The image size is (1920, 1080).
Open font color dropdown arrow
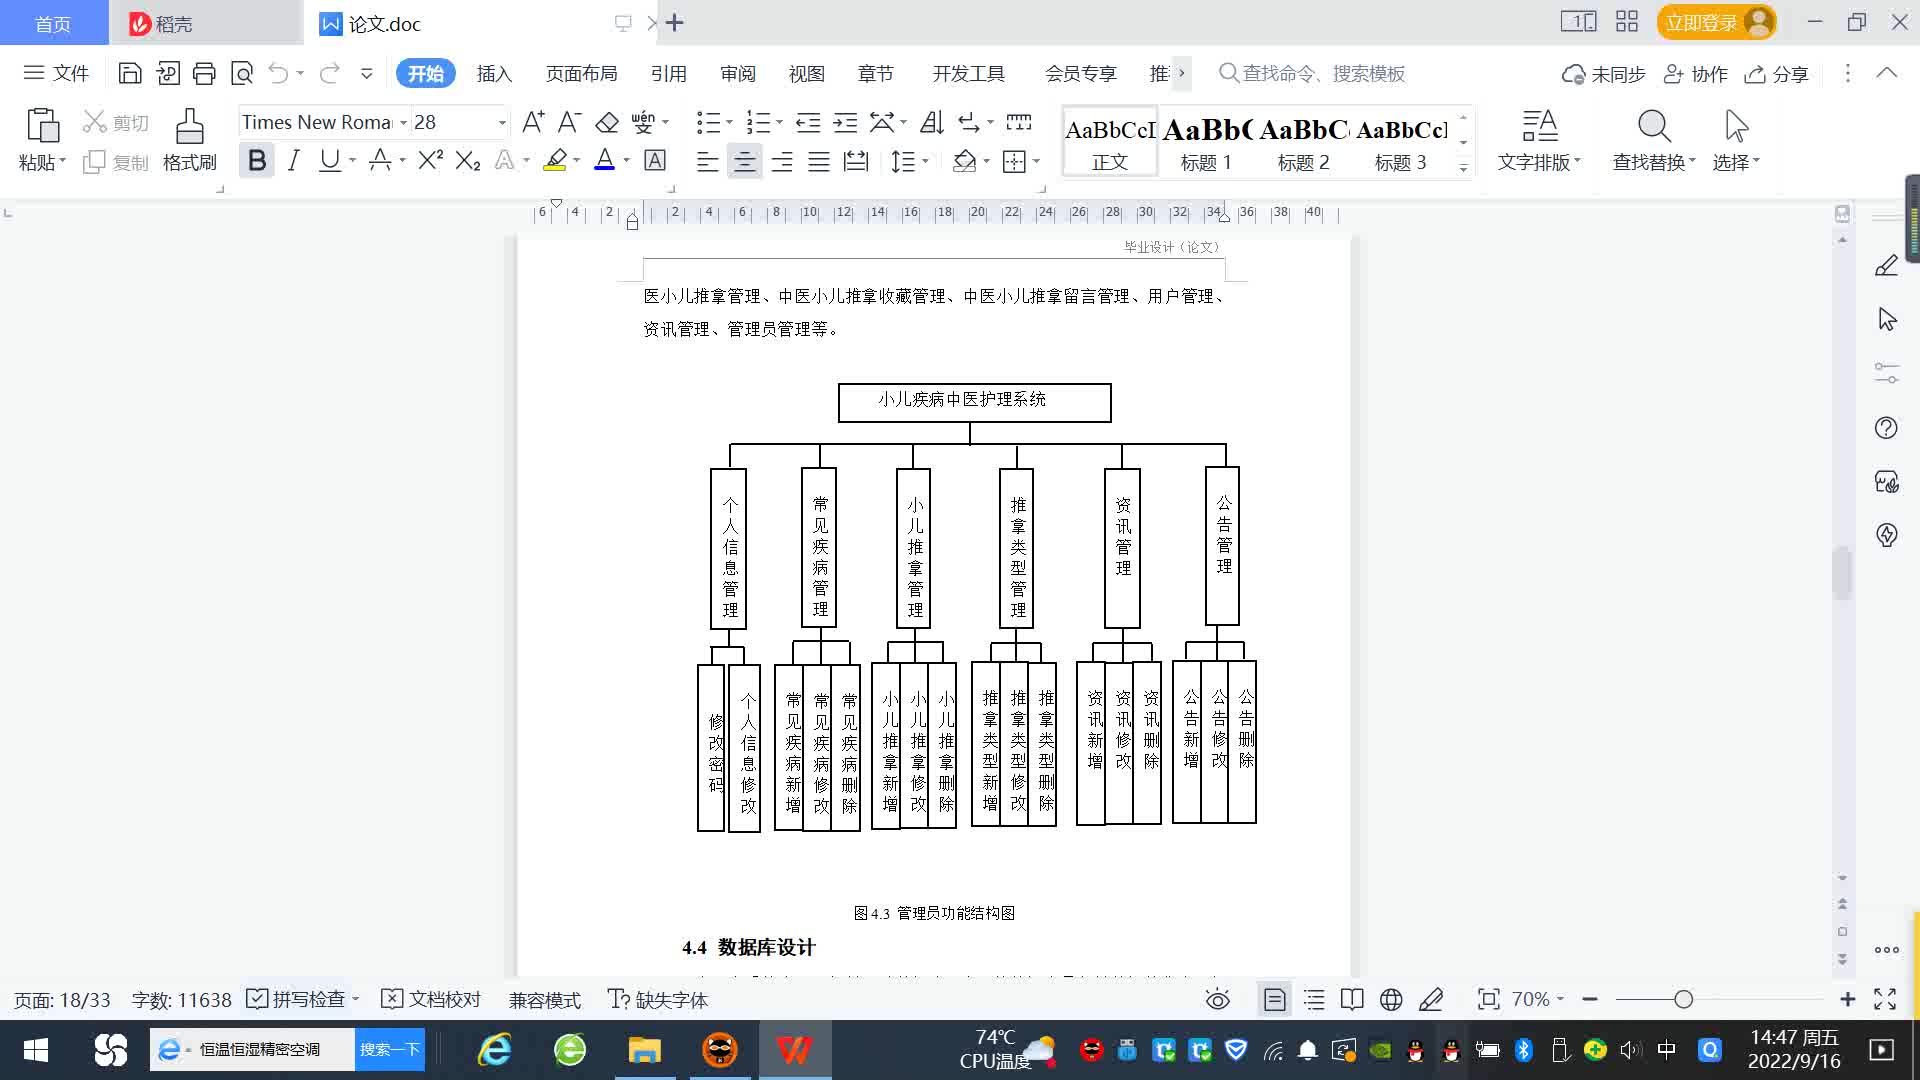[627, 160]
